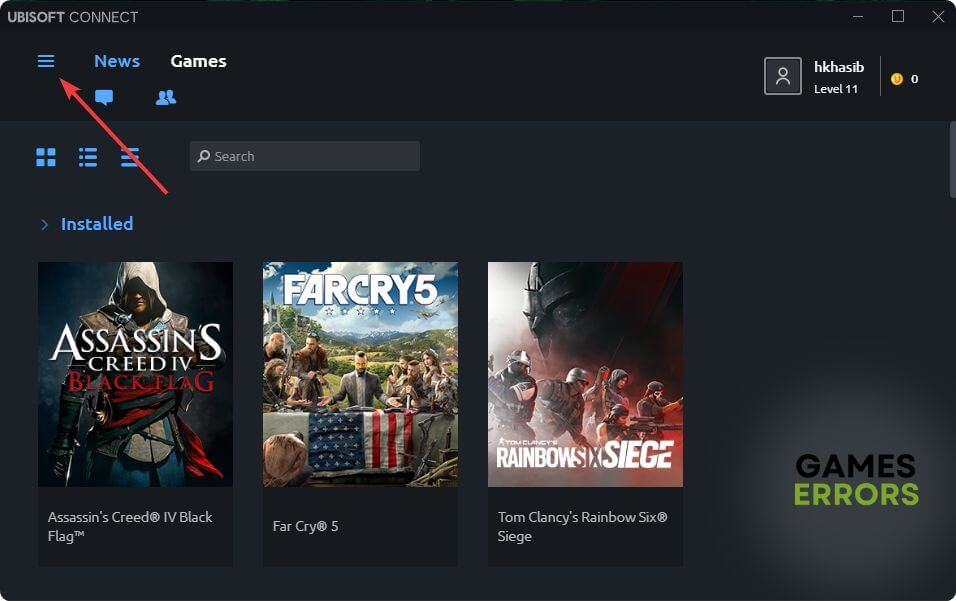Screen dimensions: 956x601
Task: Switch to detailed list view
Action: tap(88, 157)
